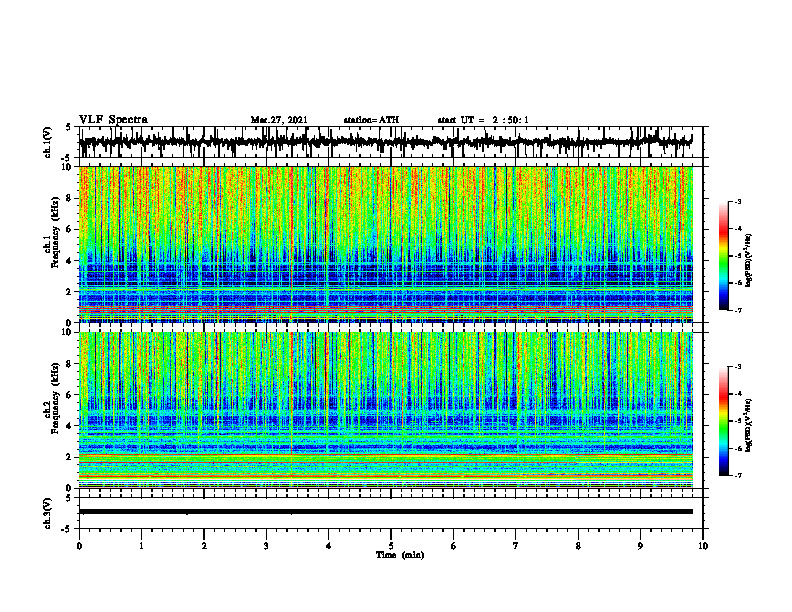The width and height of the screenshot is (792, 612).
Task: Click time axis tick label "4"
Action: [329, 546]
